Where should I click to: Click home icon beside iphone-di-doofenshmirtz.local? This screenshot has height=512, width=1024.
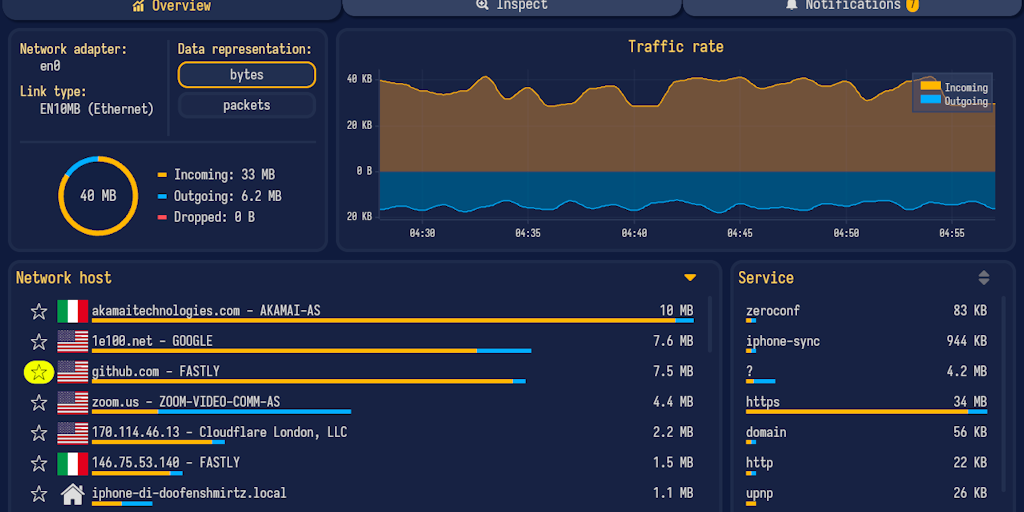72,494
